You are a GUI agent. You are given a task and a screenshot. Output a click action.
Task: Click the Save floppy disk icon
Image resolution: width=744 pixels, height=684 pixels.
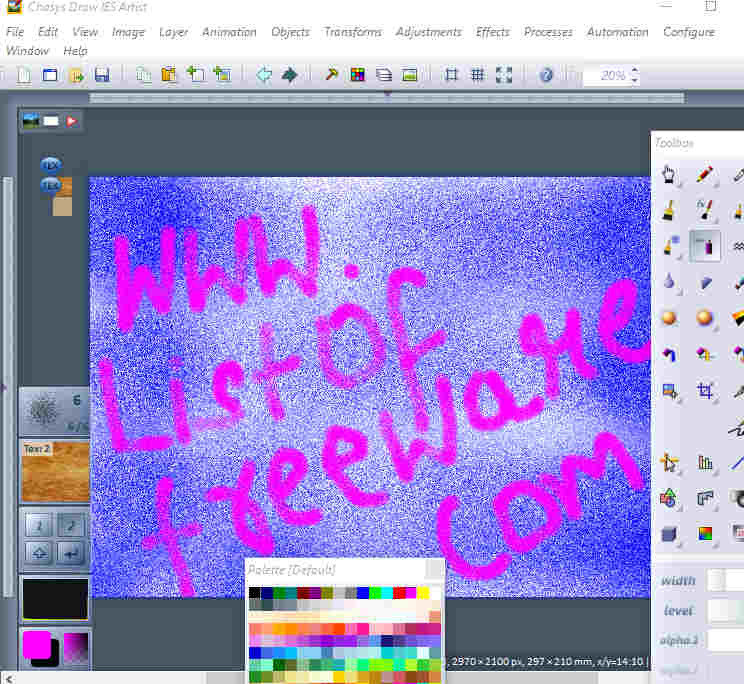[102, 75]
